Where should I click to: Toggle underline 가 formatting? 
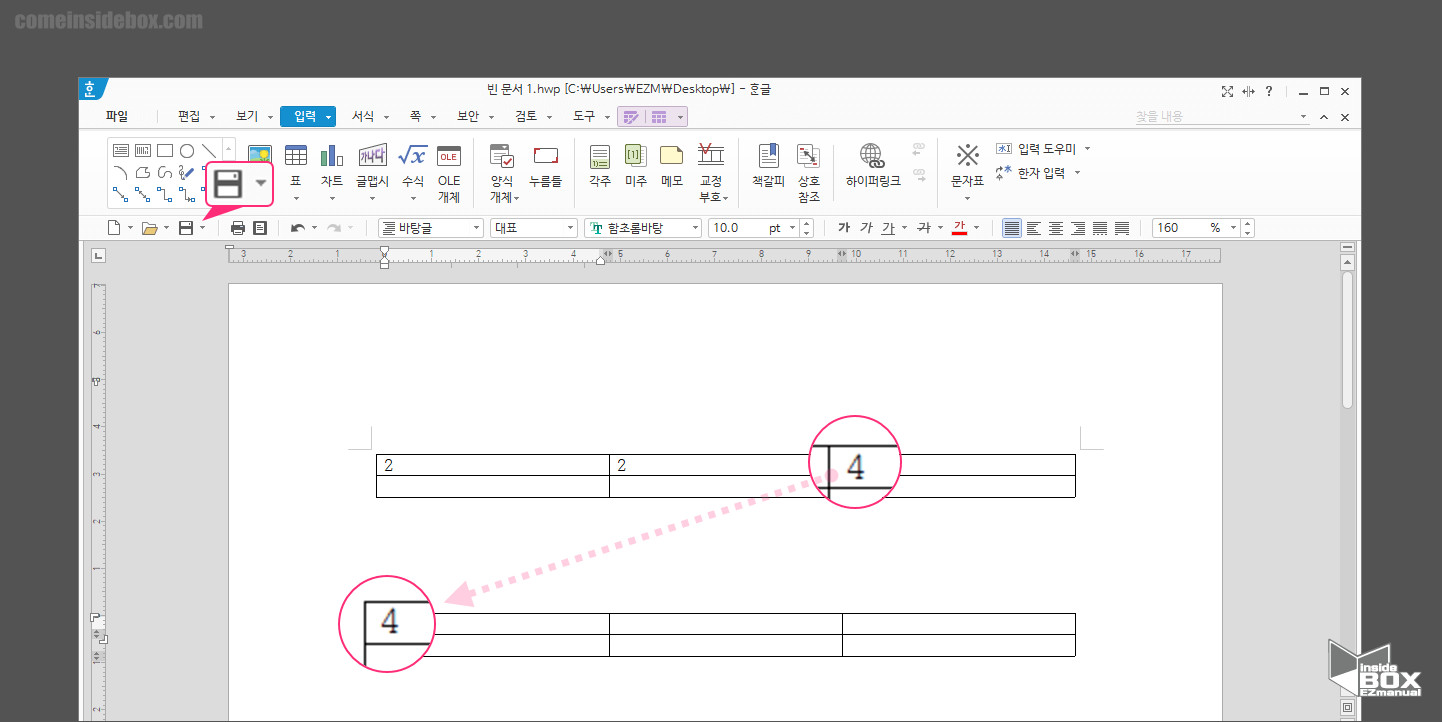[x=888, y=228]
